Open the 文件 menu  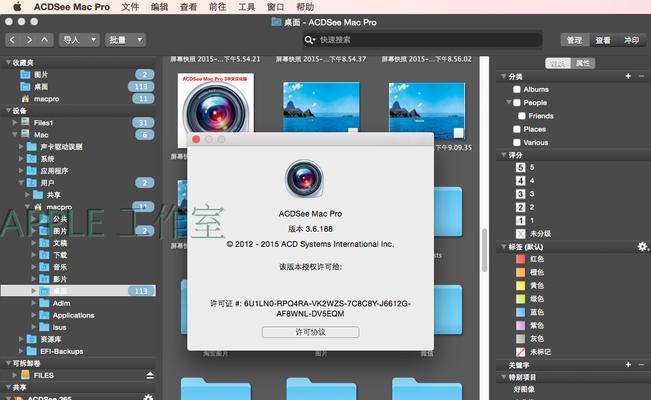(130, 7)
